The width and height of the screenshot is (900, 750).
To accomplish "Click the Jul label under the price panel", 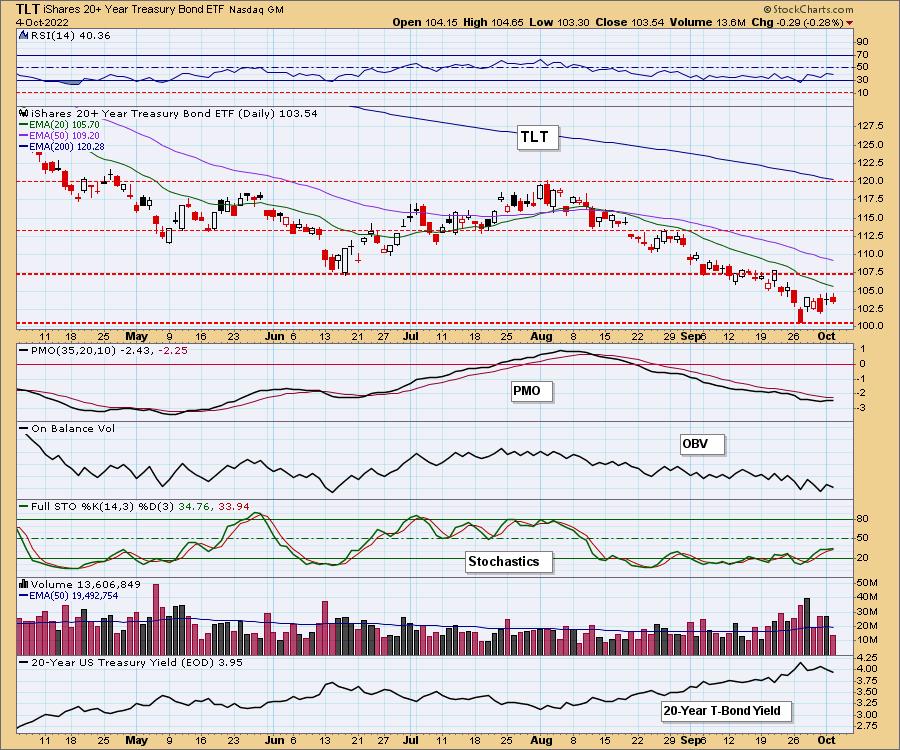I will (410, 336).
